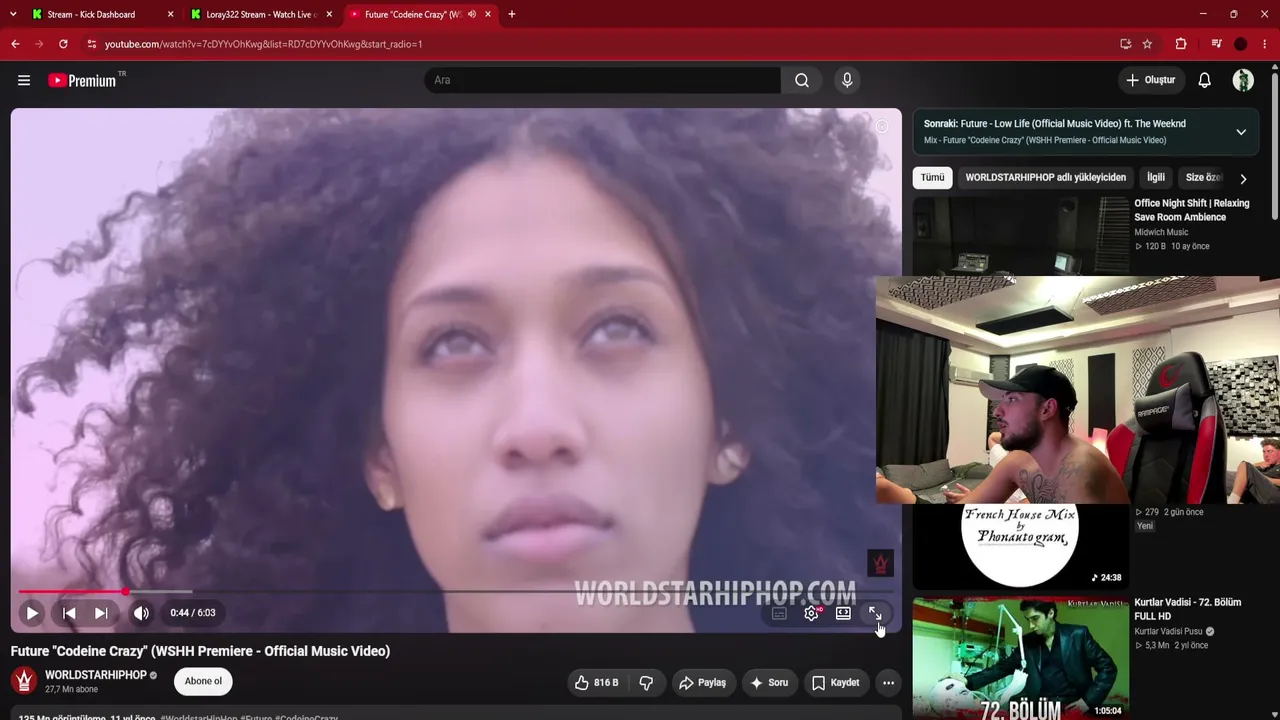Save the video with Kaydet

[835, 683]
